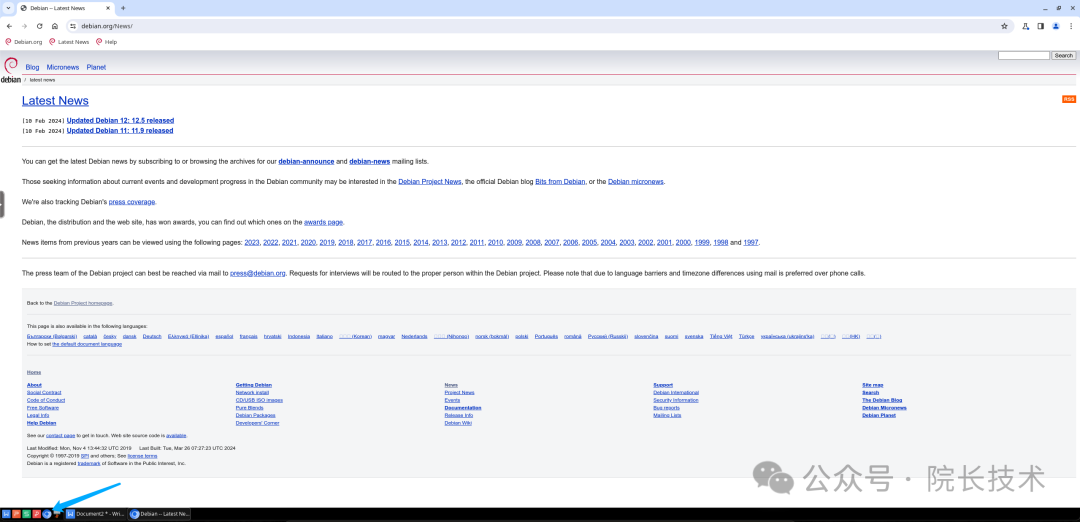Image resolution: width=1080 pixels, height=522 pixels.
Task: Open Planet in Debian navigation
Action: 96,67
